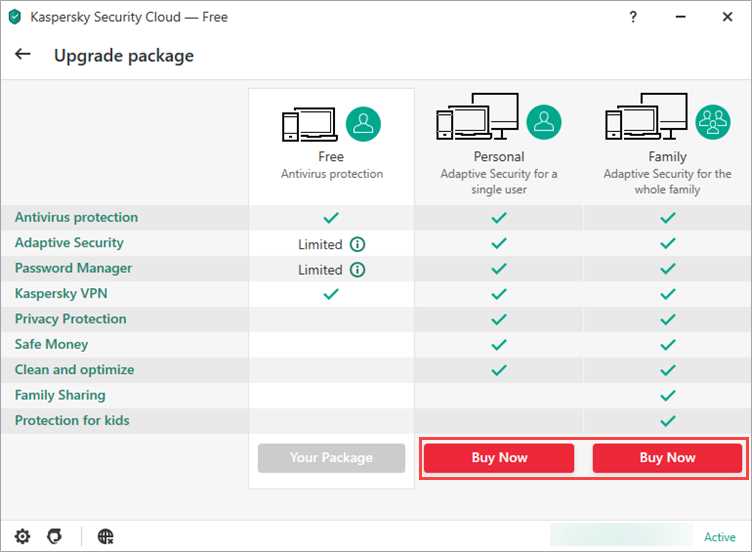
Task: Open help via question mark icon
Action: [x=633, y=17]
